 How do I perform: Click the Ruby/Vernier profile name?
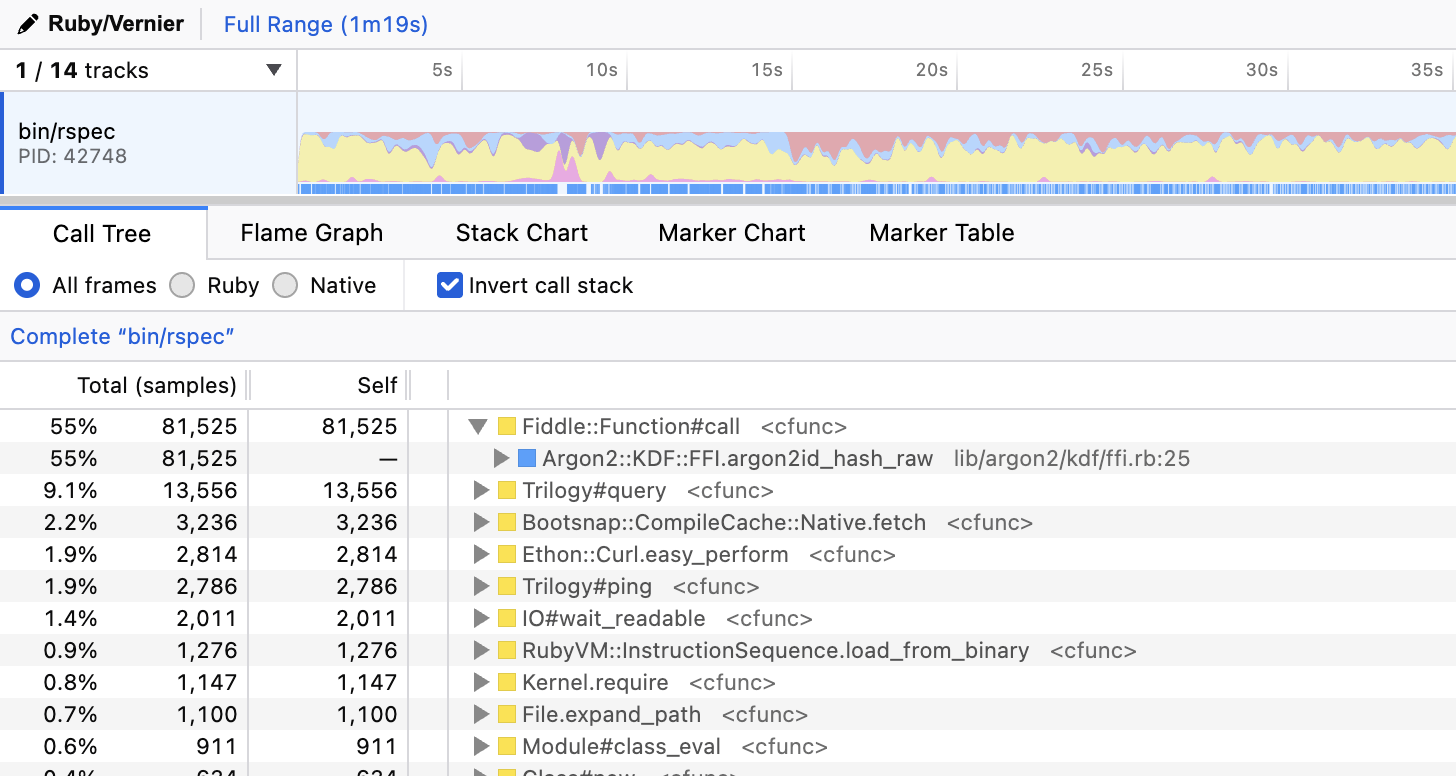point(116,23)
